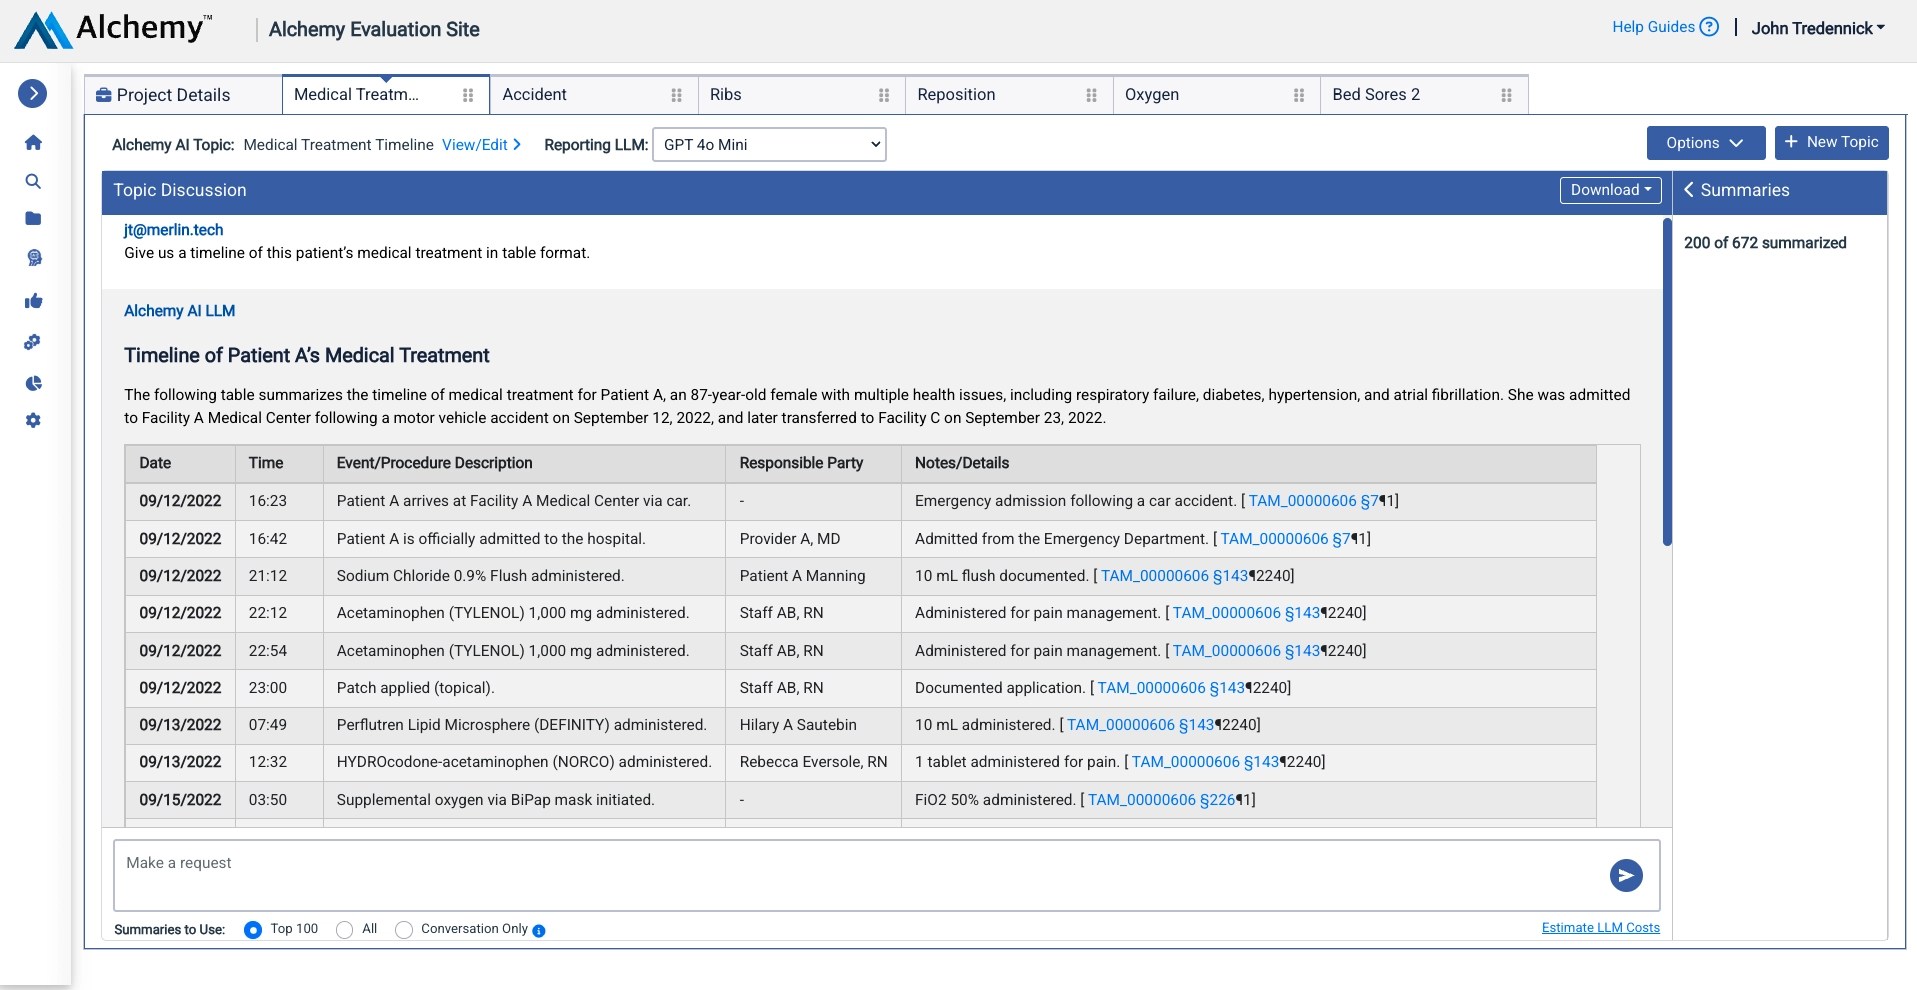Open the AI head sidebar icon
The image size is (1917, 990).
click(x=34, y=258)
